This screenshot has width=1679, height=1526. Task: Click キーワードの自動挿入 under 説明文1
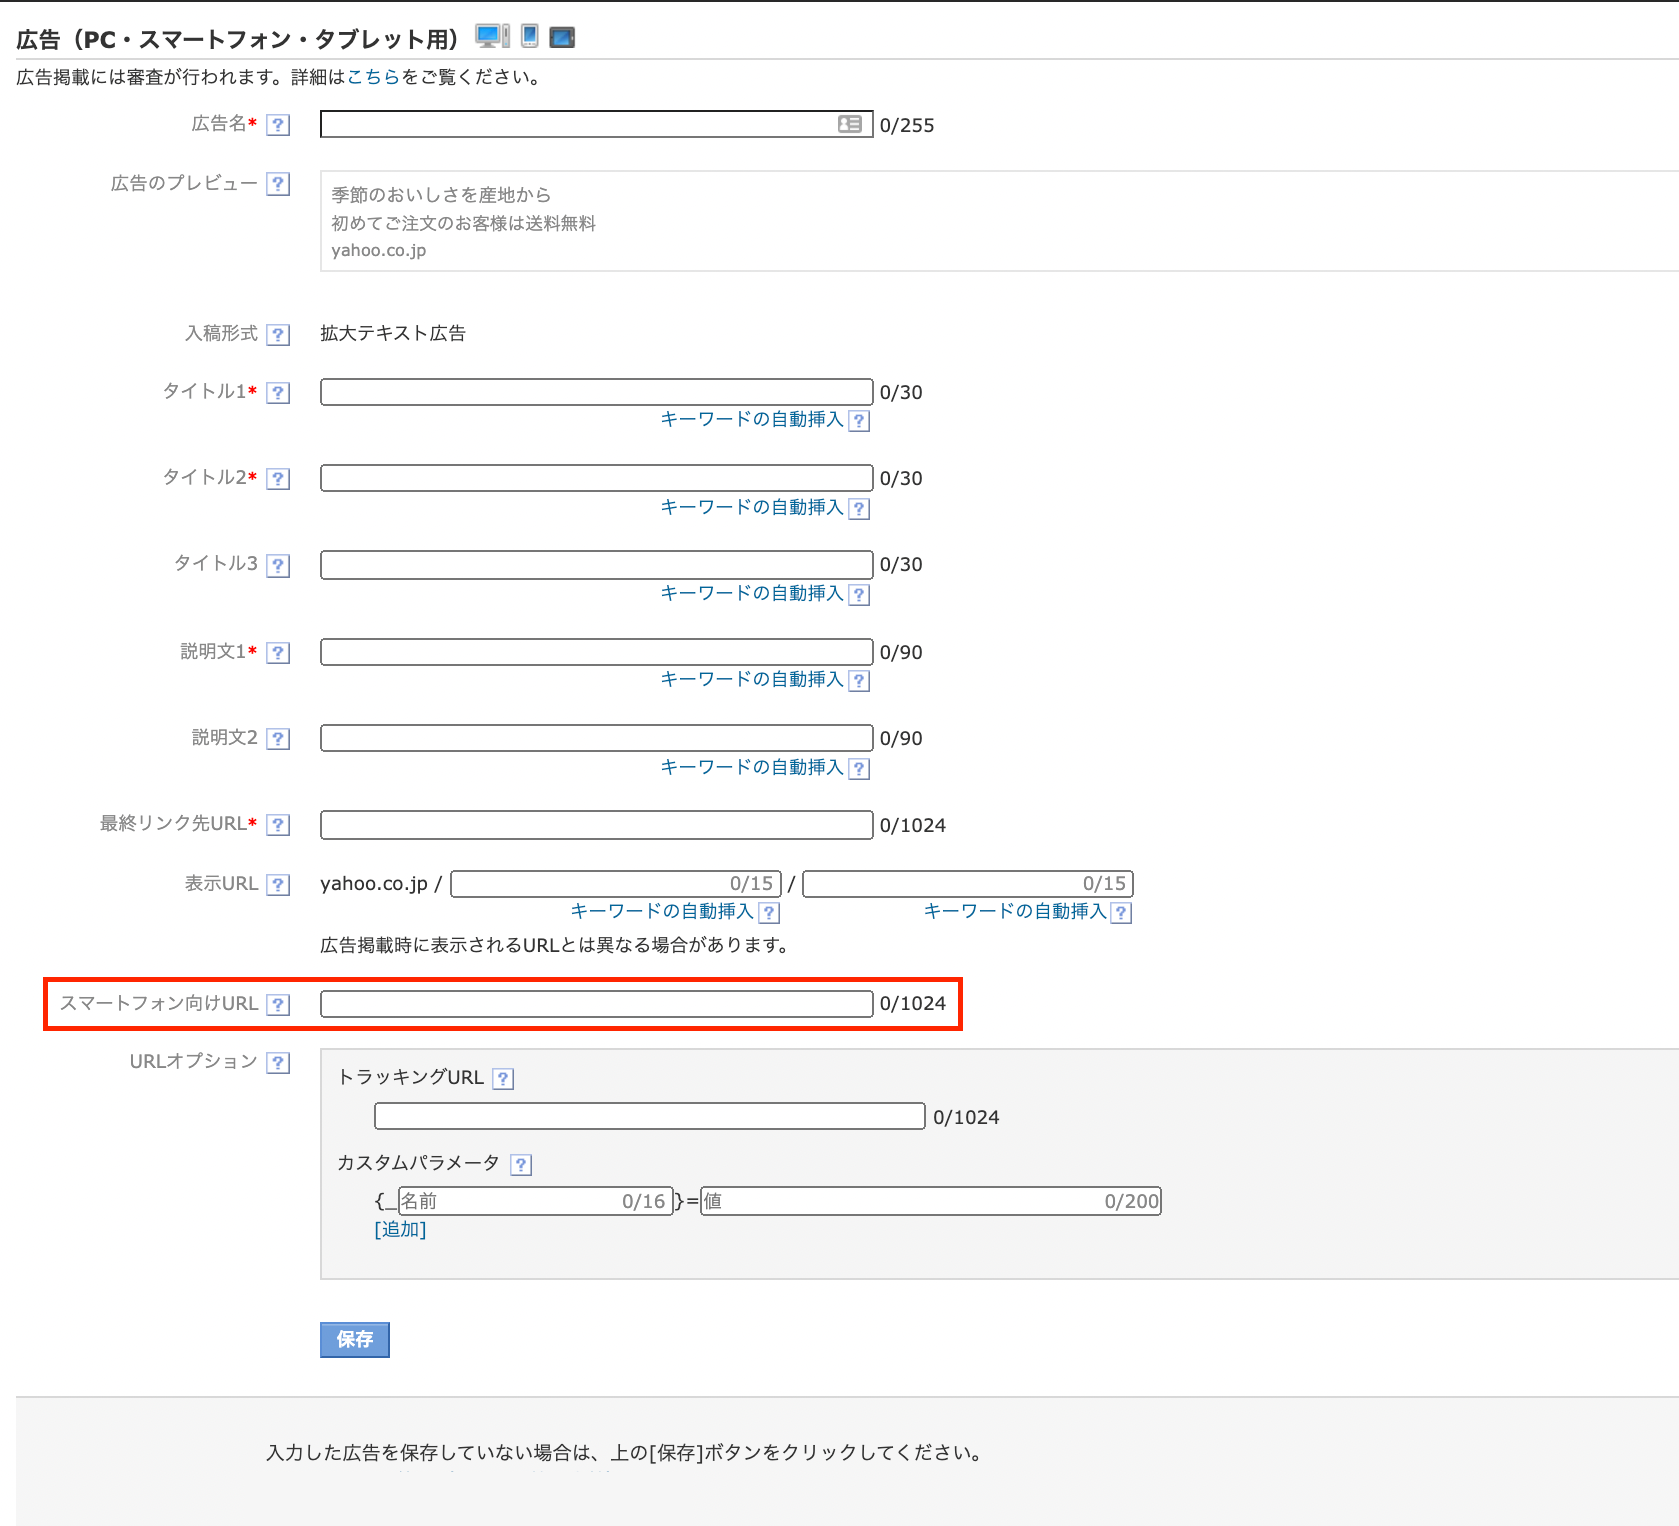tap(752, 679)
